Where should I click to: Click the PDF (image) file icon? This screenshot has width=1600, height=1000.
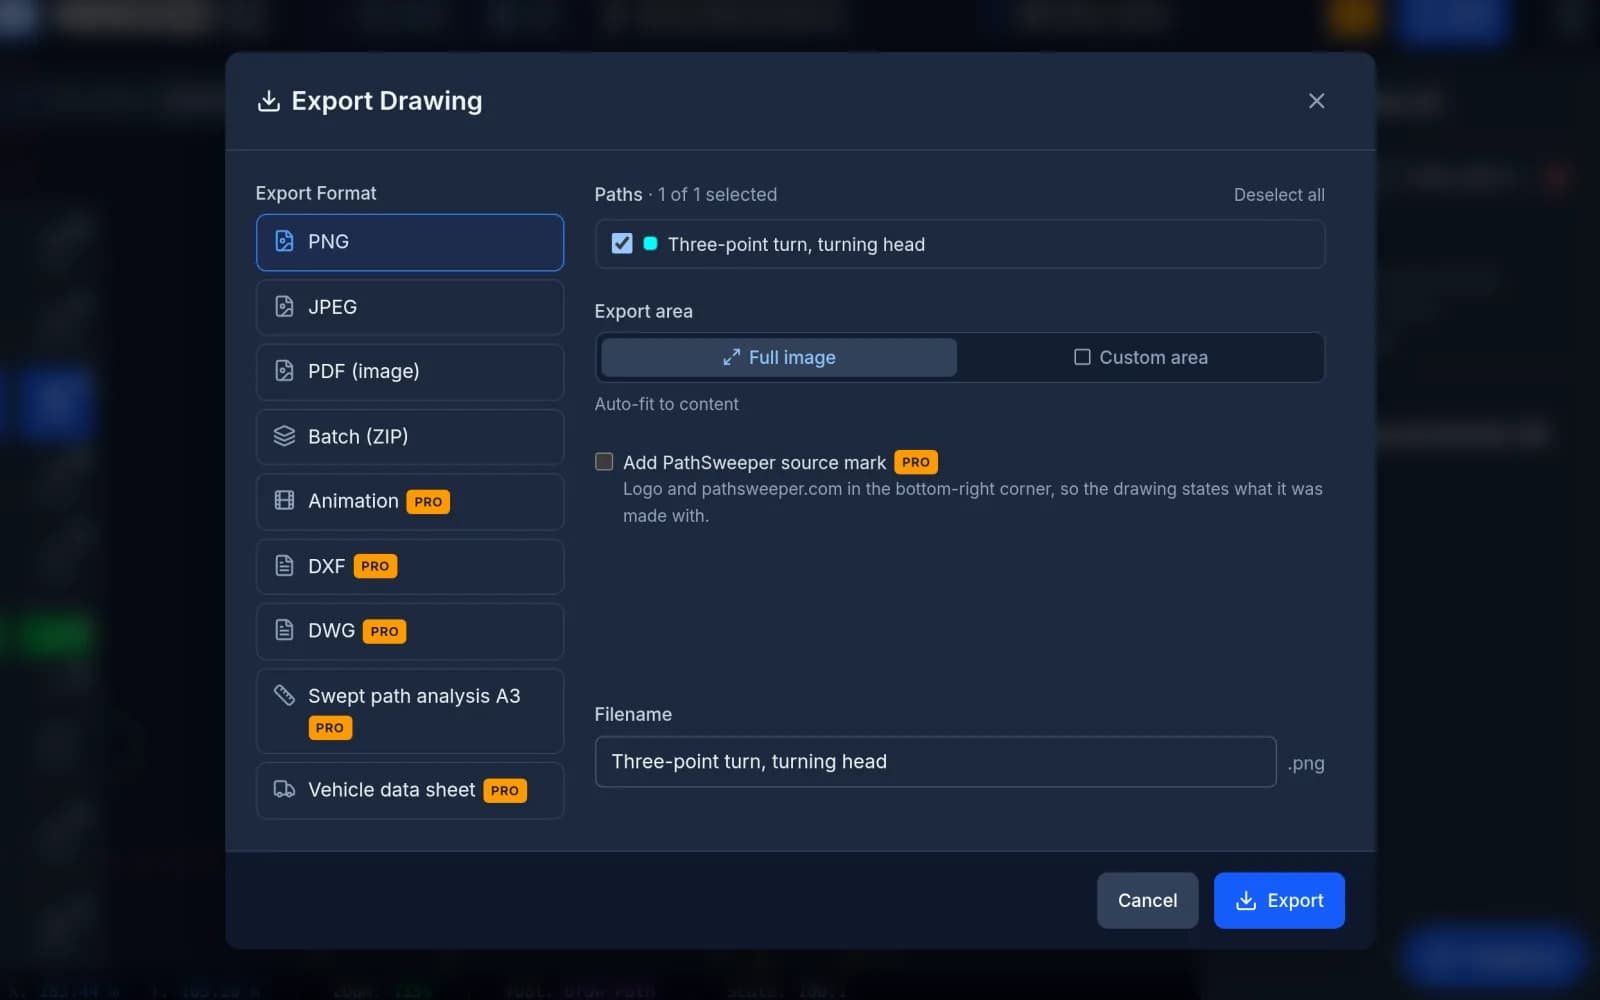tap(284, 371)
